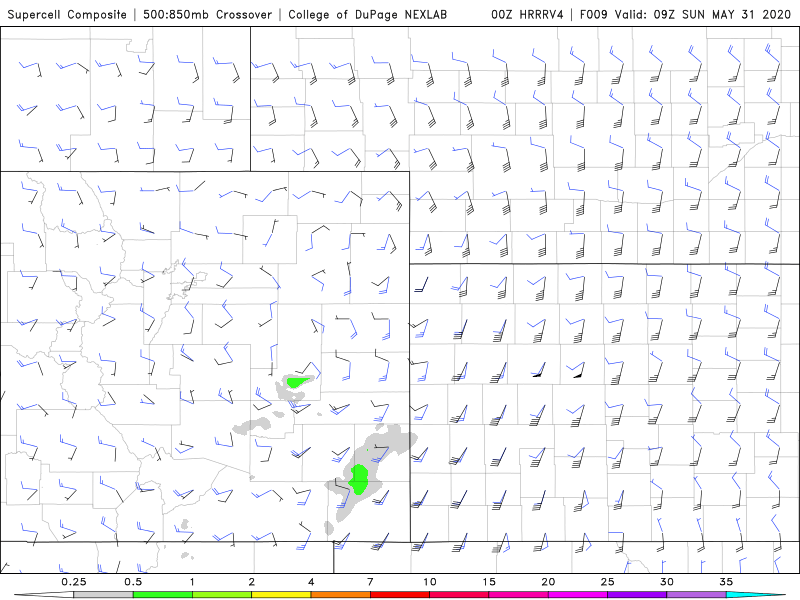Click the F009 forecast hour text
The image size is (800, 600).
pyautogui.click(x=593, y=15)
